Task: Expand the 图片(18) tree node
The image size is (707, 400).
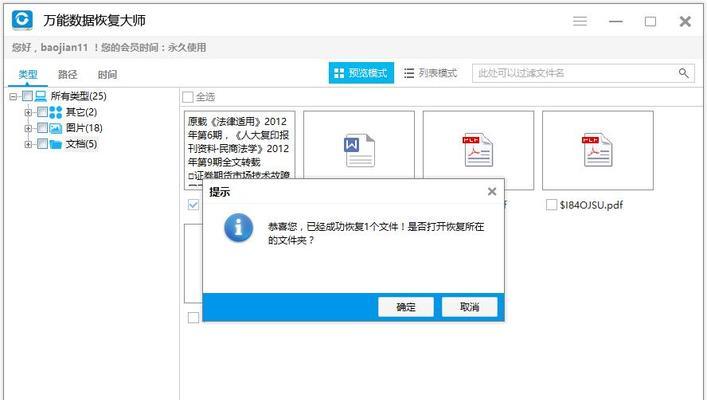Action: [x=28, y=129]
